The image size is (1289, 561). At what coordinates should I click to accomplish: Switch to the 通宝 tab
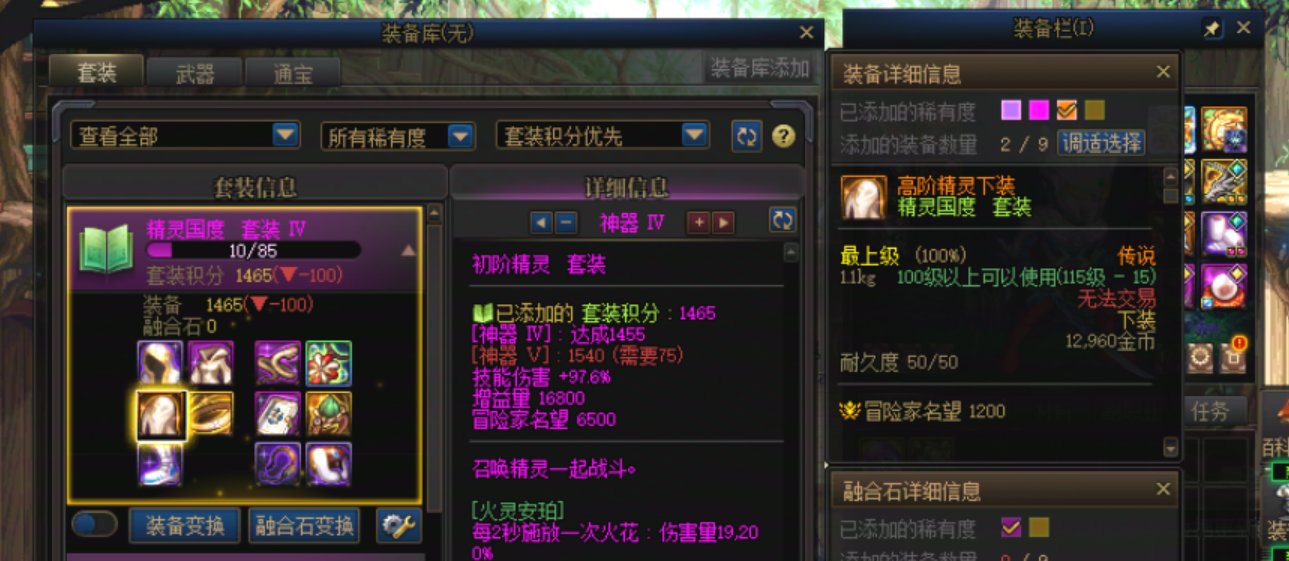(x=292, y=73)
